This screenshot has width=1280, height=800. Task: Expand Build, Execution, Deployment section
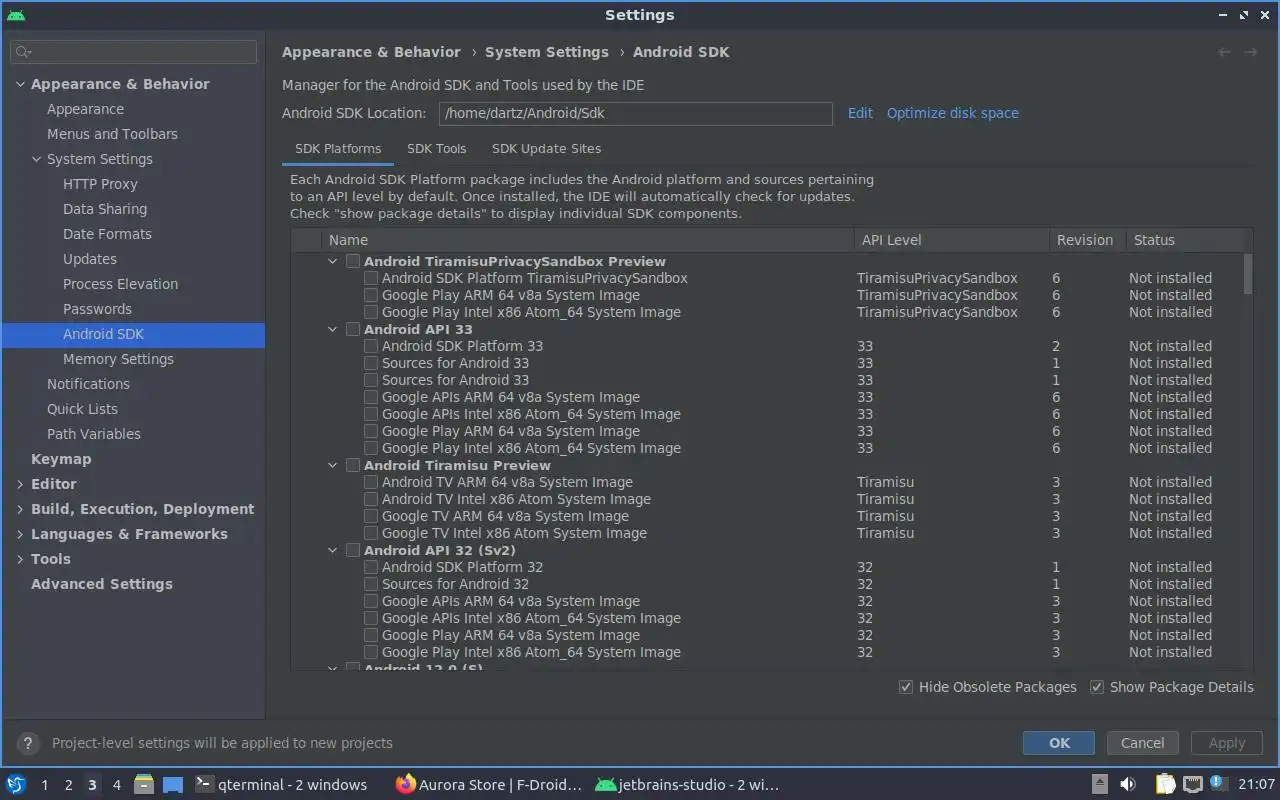pos(20,509)
